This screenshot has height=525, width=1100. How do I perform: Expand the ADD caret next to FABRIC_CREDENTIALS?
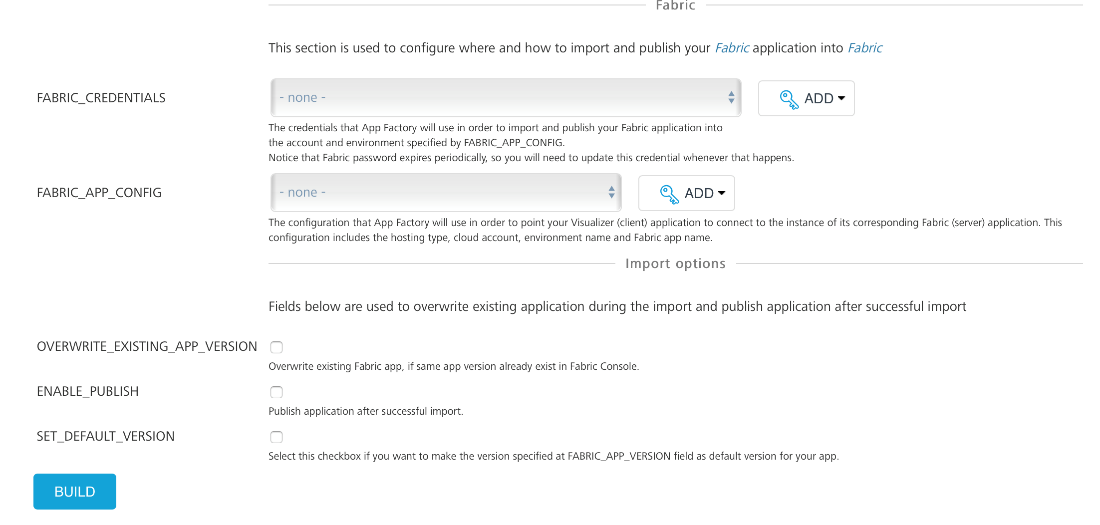(841, 99)
